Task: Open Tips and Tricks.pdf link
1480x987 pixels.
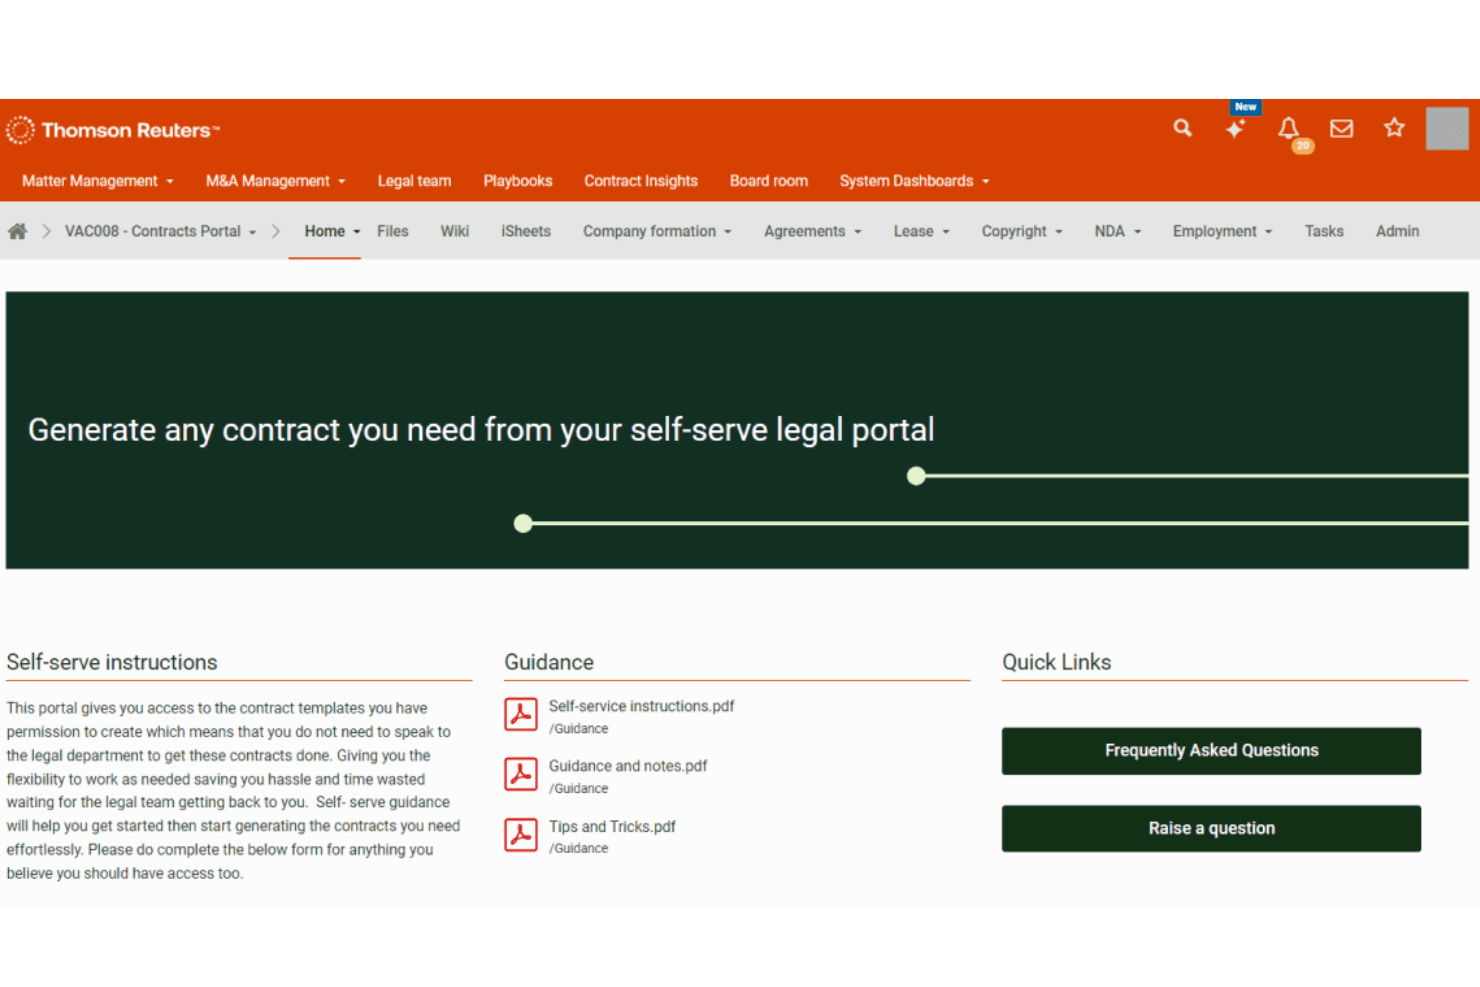Action: (612, 827)
